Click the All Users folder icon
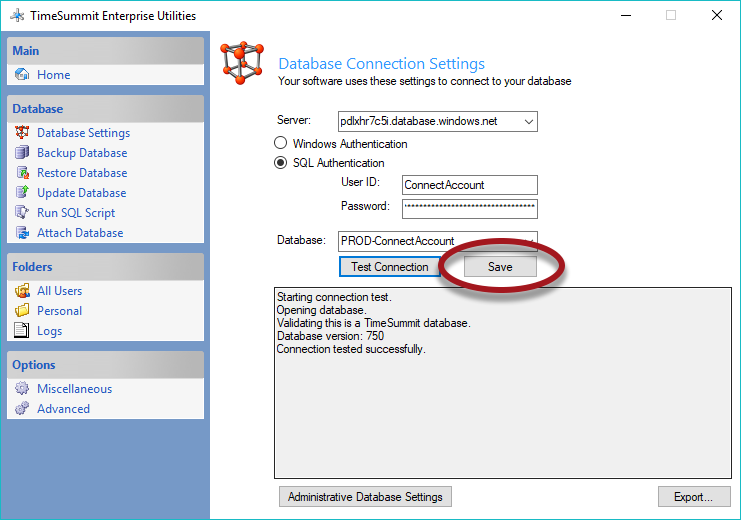This screenshot has height=520, width=741. coord(22,290)
